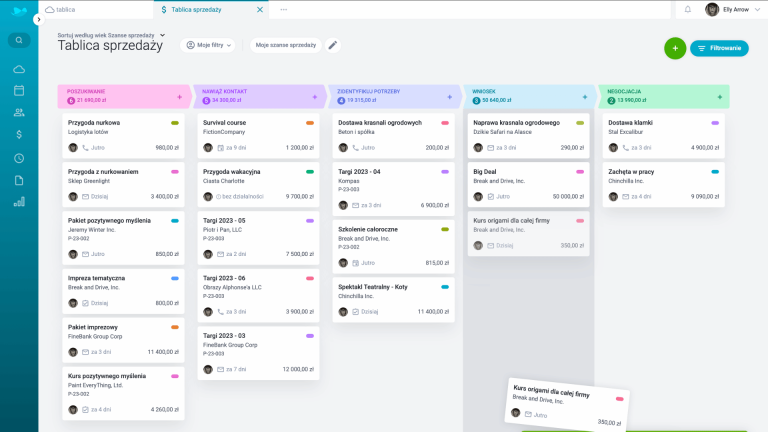Expand the sort by Szanse sprzedaży dropdown

[x=162, y=35]
